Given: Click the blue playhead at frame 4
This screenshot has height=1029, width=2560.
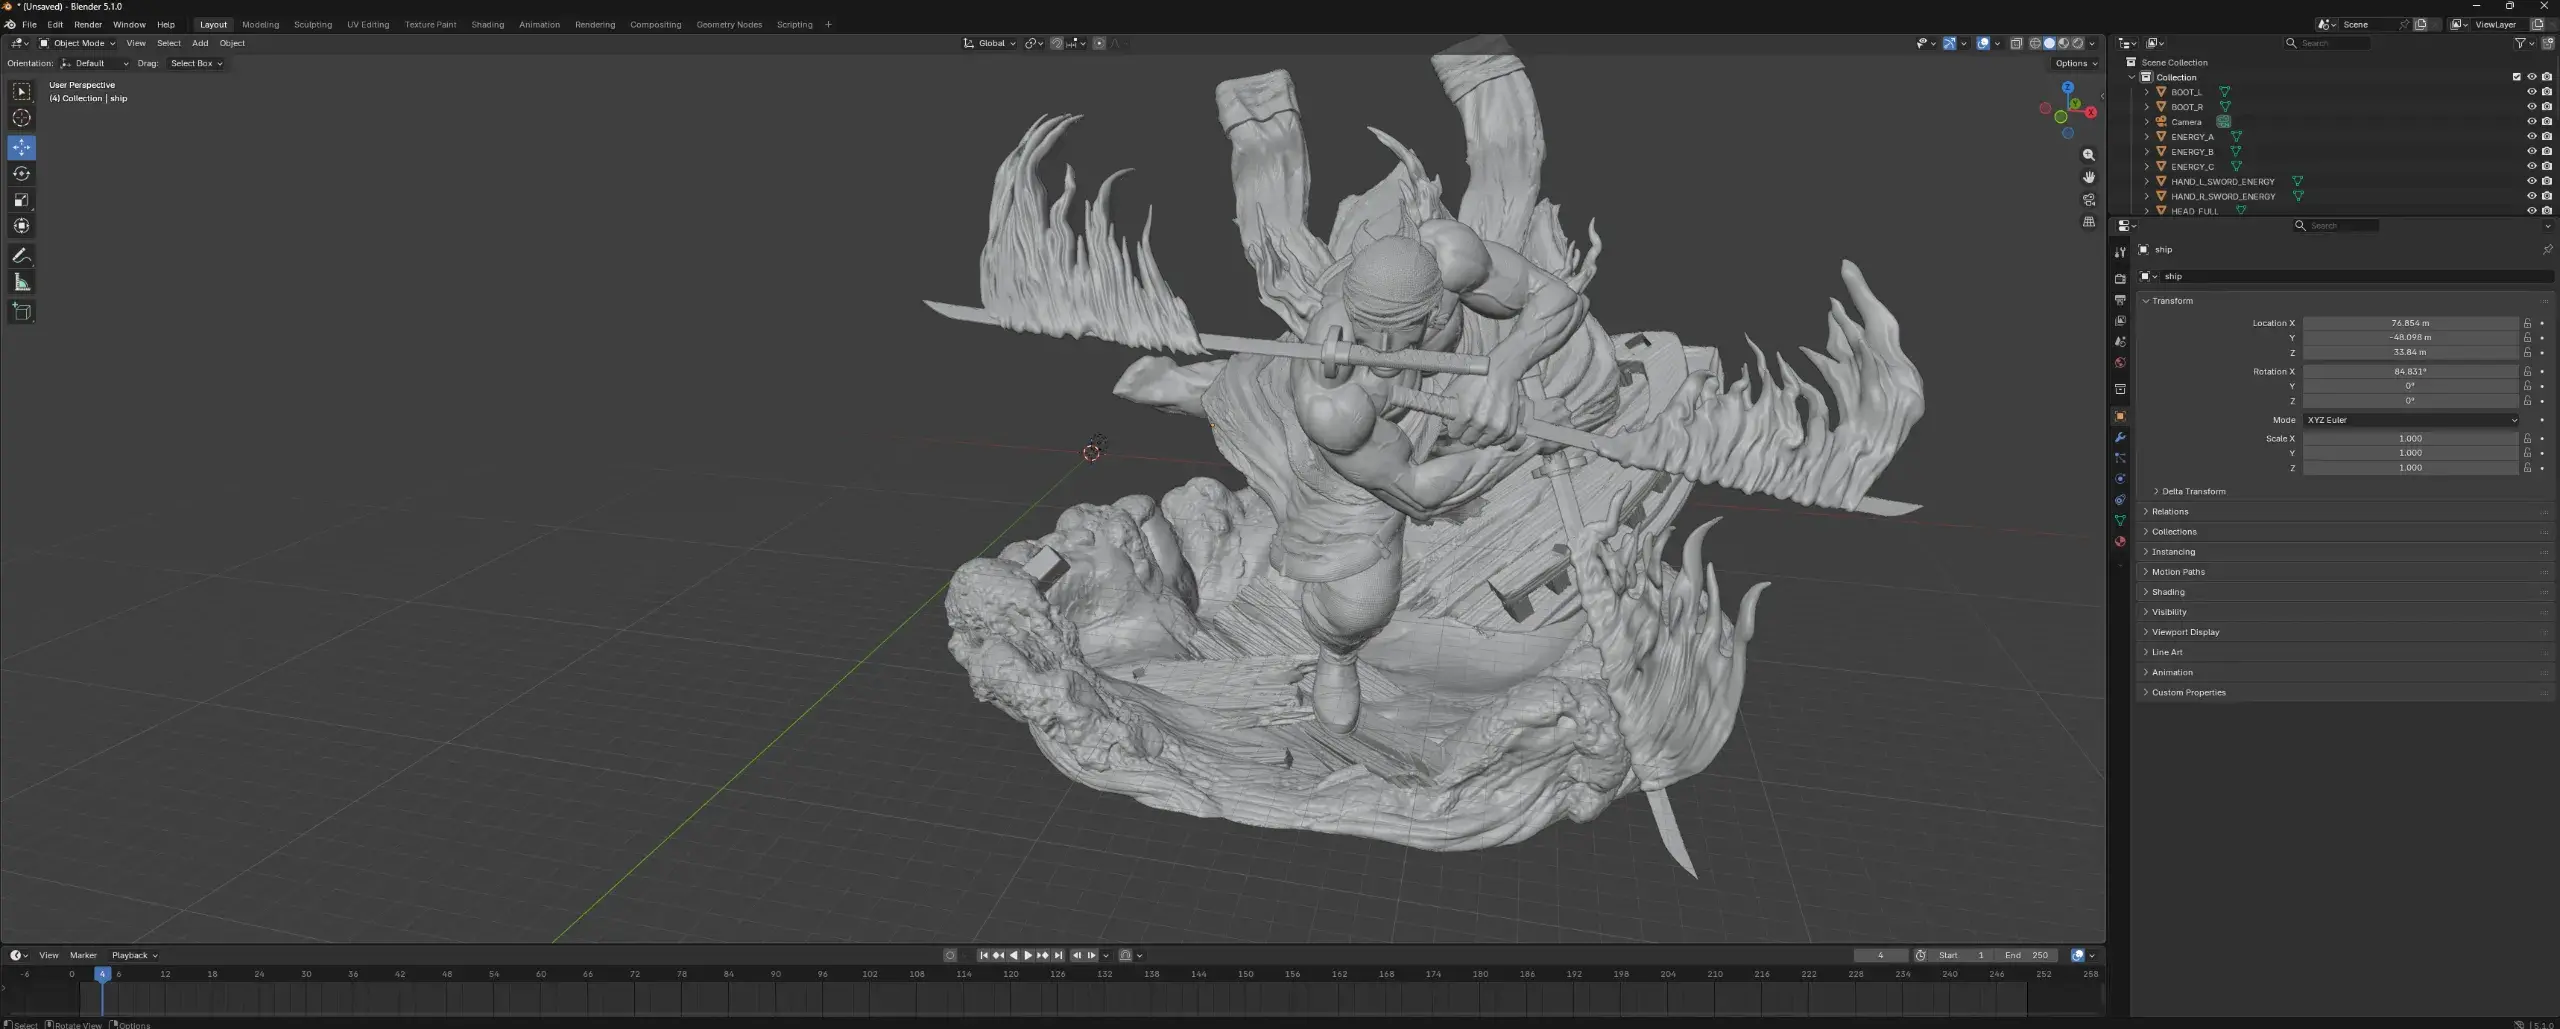Looking at the screenshot, I should tap(102, 974).
